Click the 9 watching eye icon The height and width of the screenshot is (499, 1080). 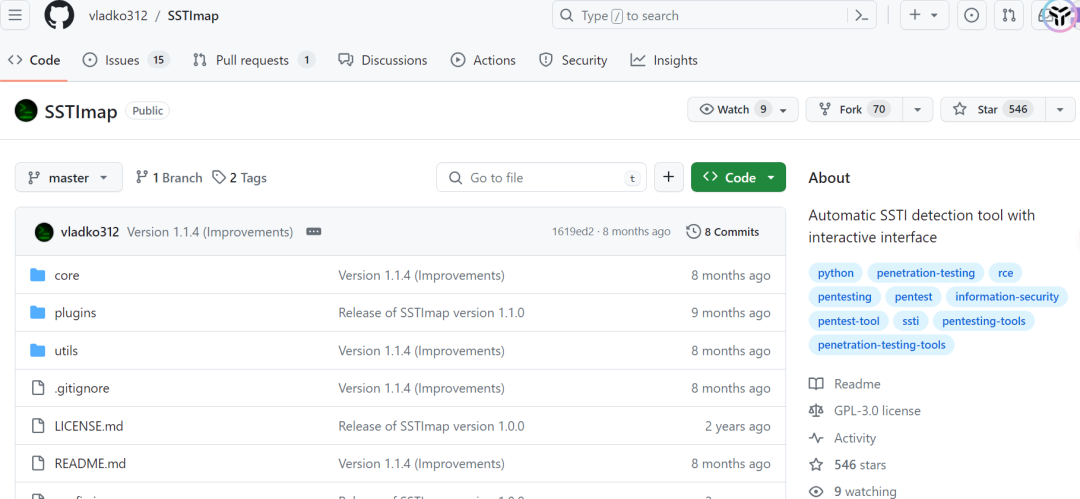coord(816,492)
